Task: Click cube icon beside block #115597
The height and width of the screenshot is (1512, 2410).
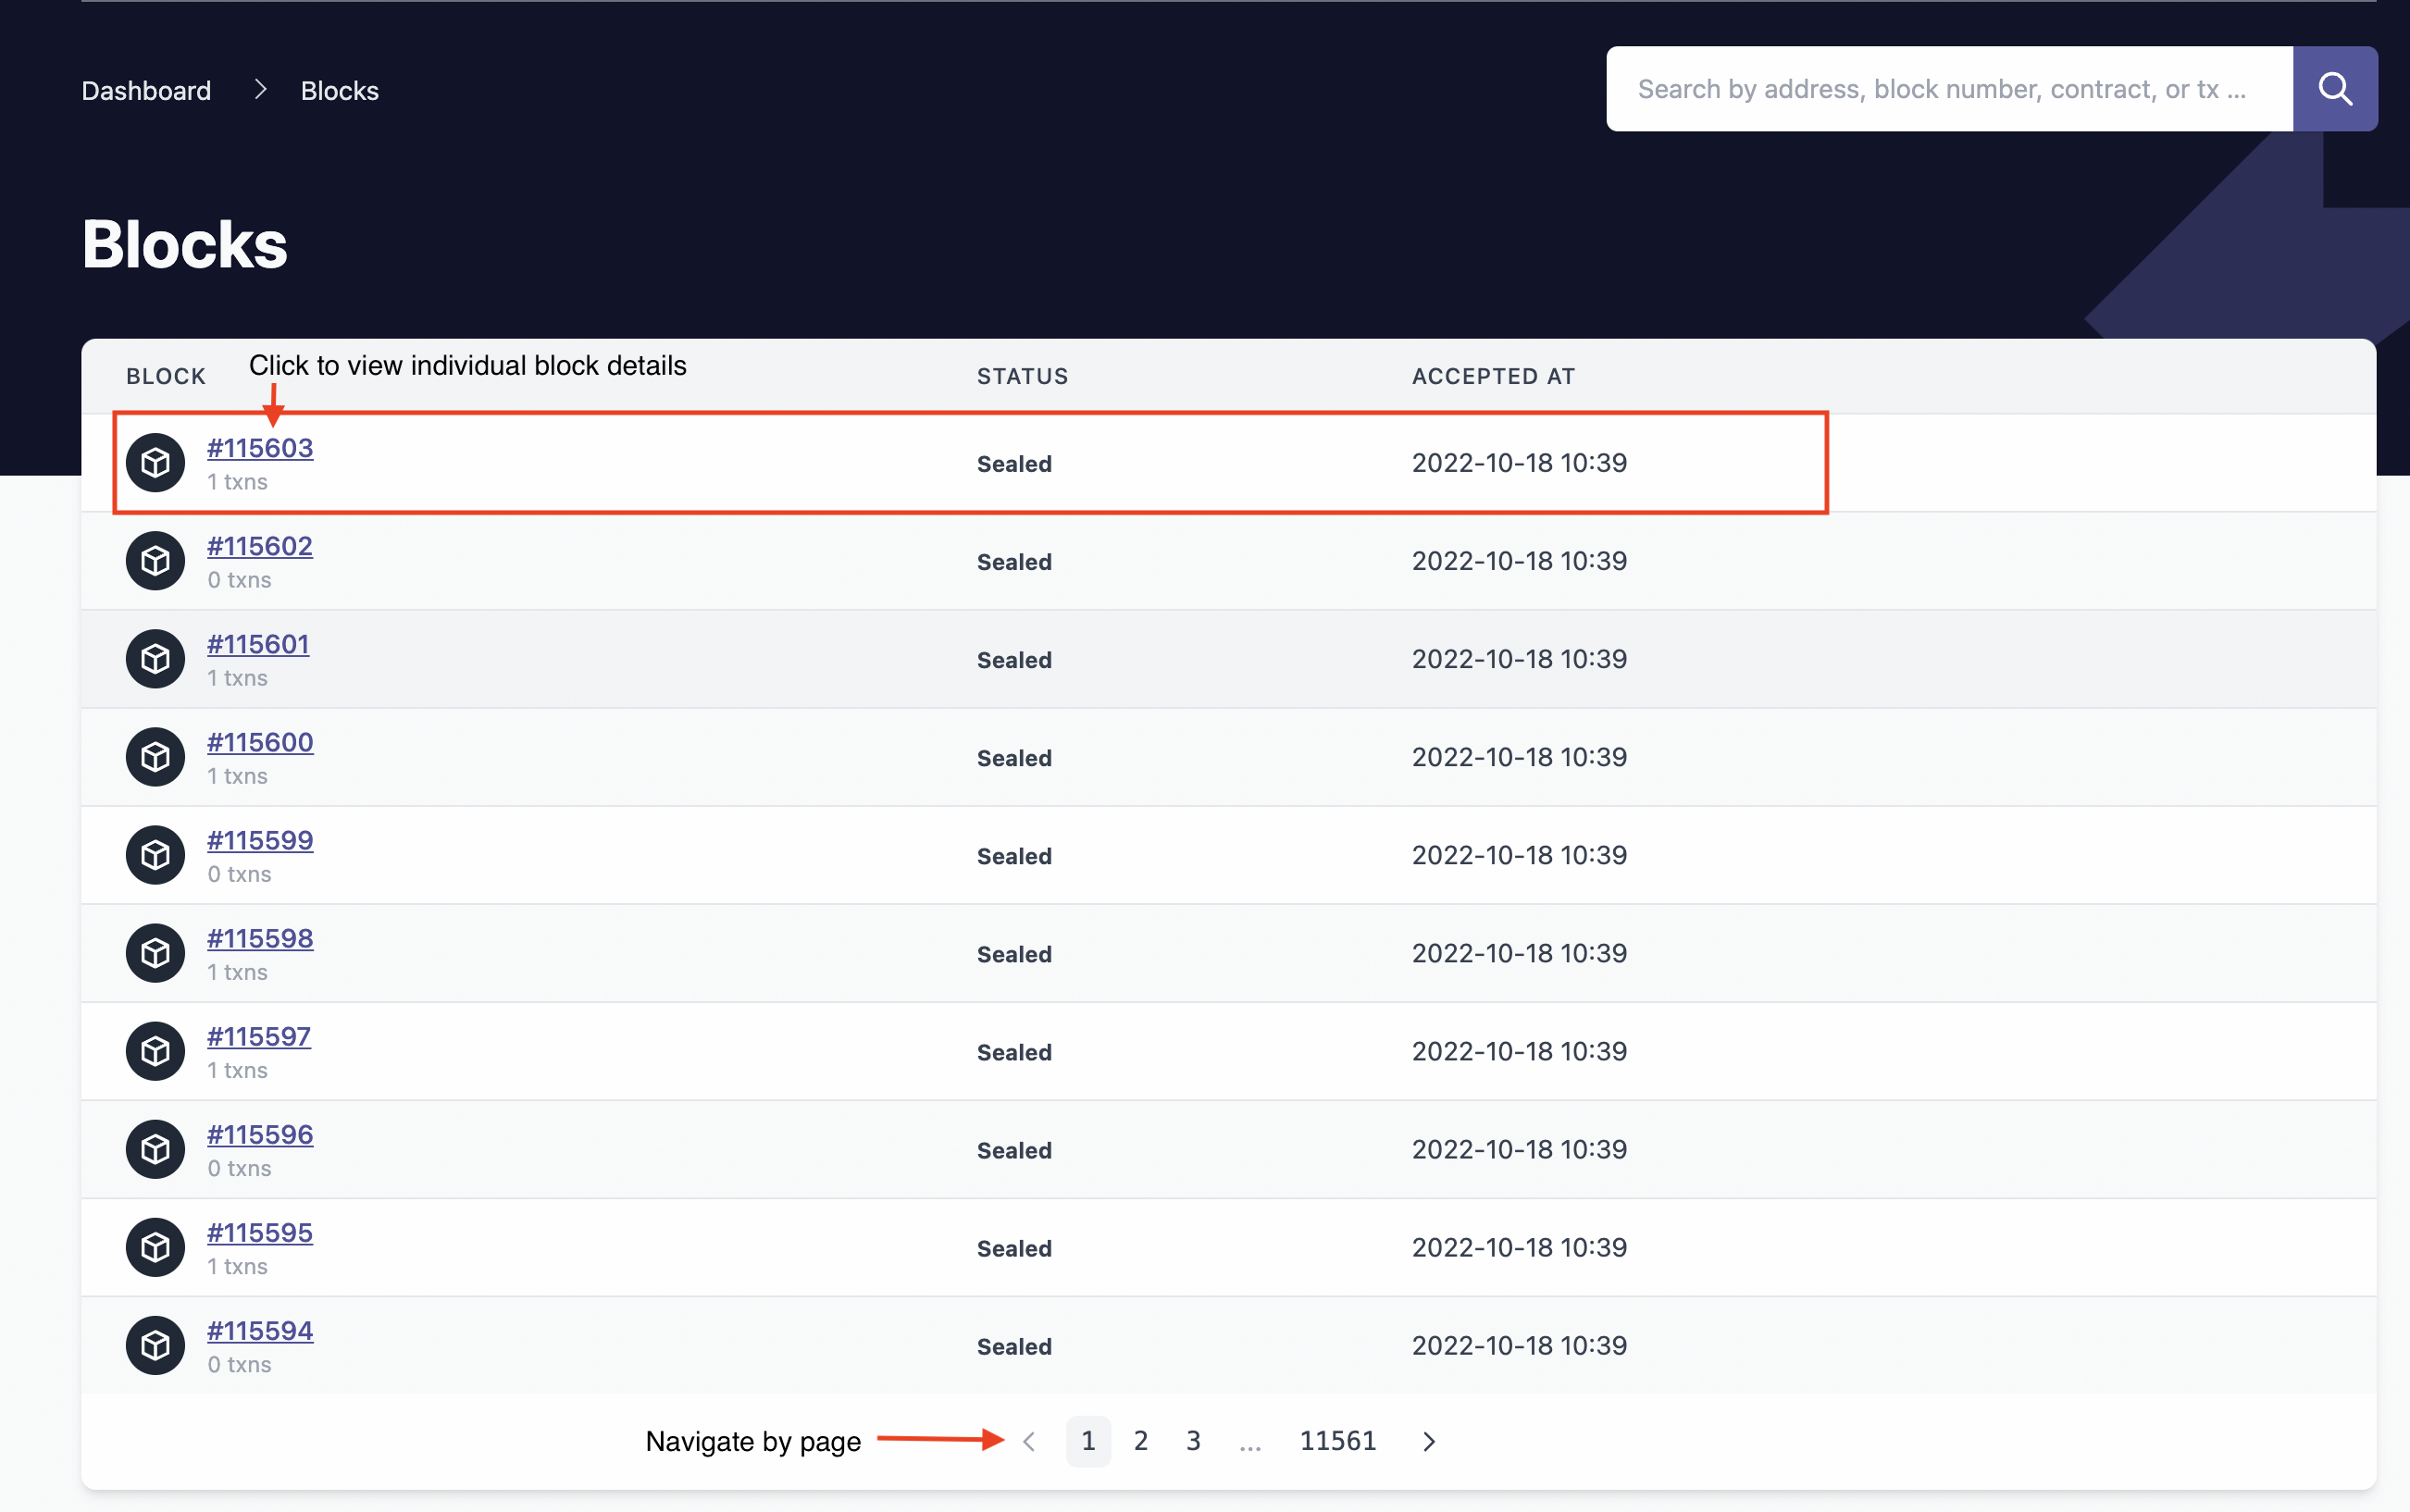Action: (155, 1051)
